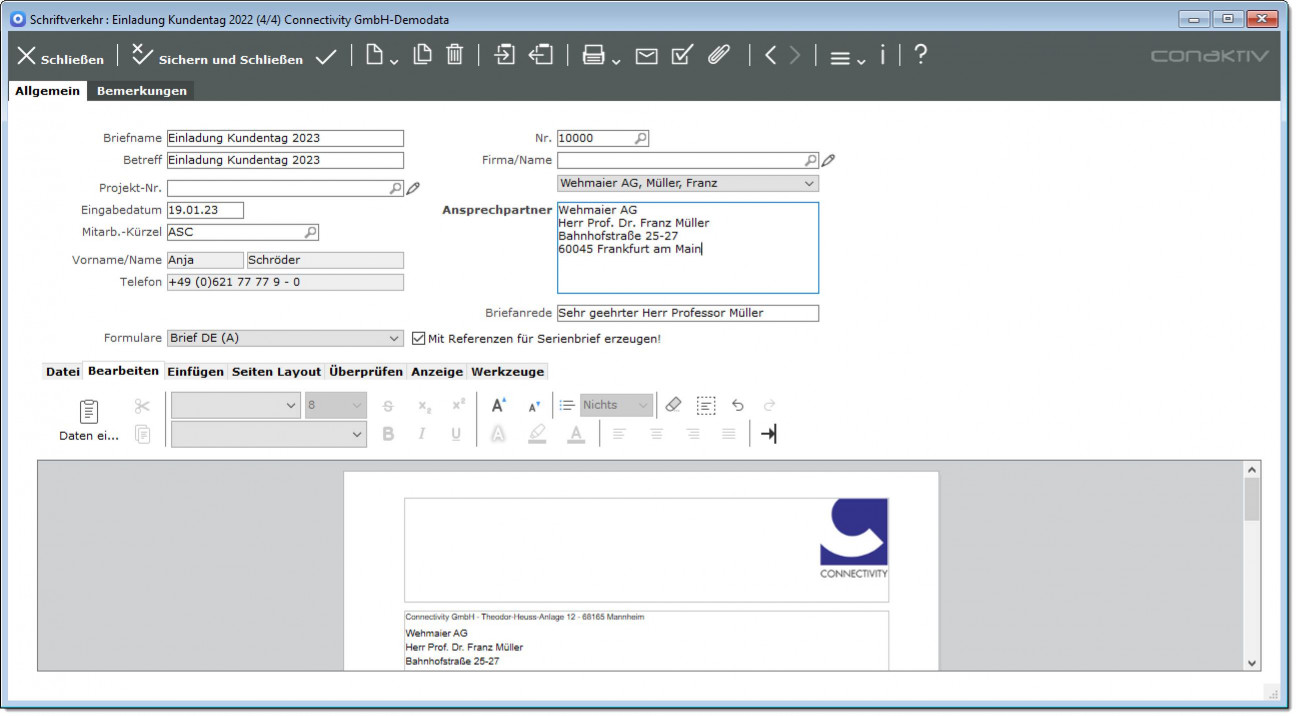Open the list style Nichts dropdown
Screen dimensions: 1296x716
click(x=616, y=405)
